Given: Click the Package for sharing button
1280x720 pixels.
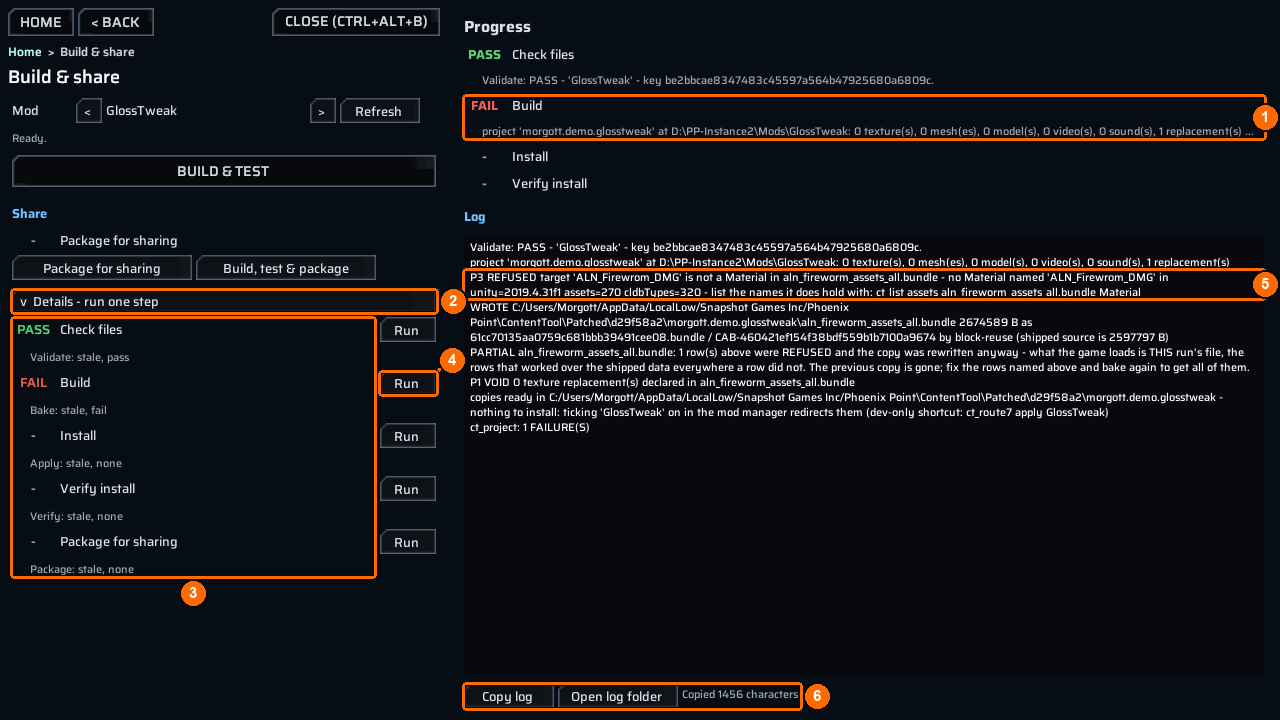Looking at the screenshot, I should coord(102,268).
